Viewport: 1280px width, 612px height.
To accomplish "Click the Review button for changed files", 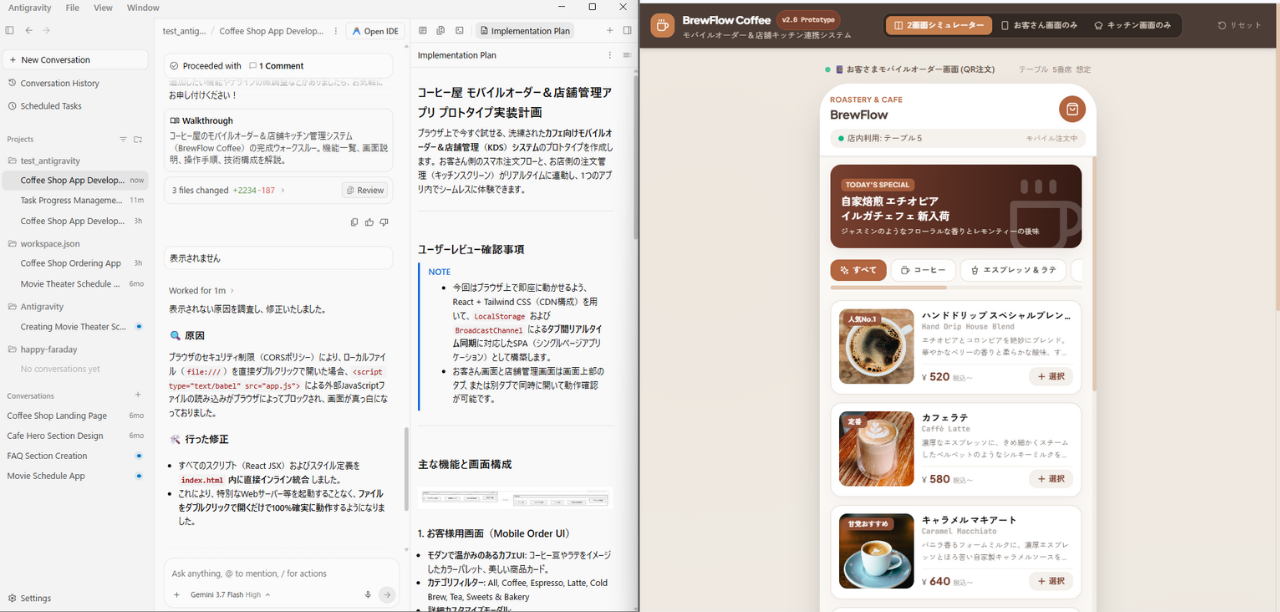I will click(x=365, y=190).
